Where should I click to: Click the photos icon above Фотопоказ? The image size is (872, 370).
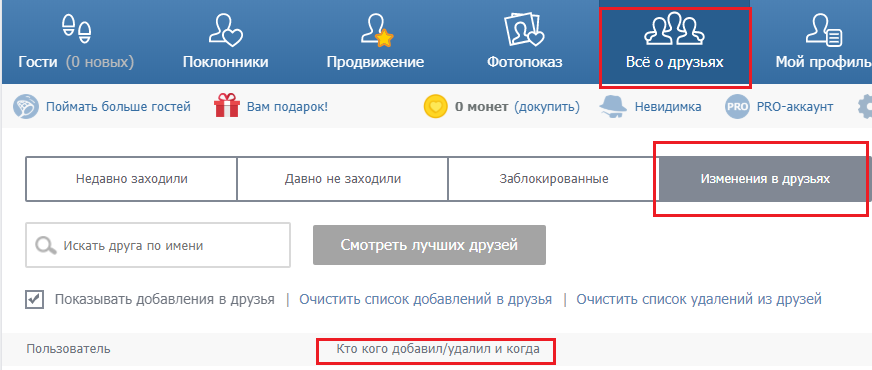[524, 29]
